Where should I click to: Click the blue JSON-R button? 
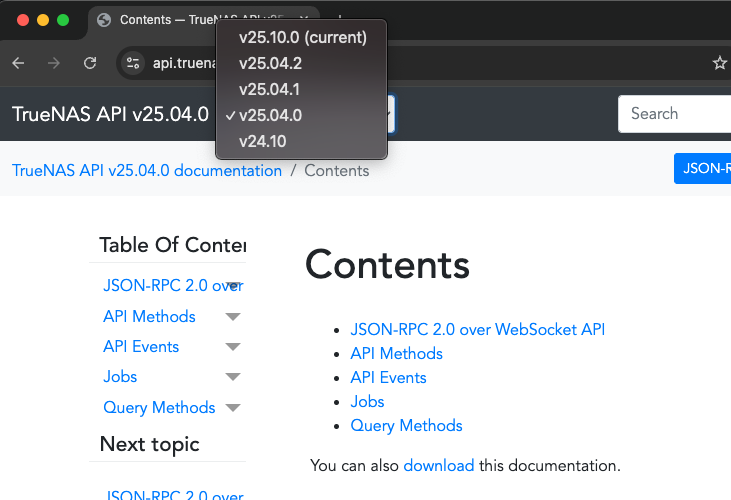[702, 168]
